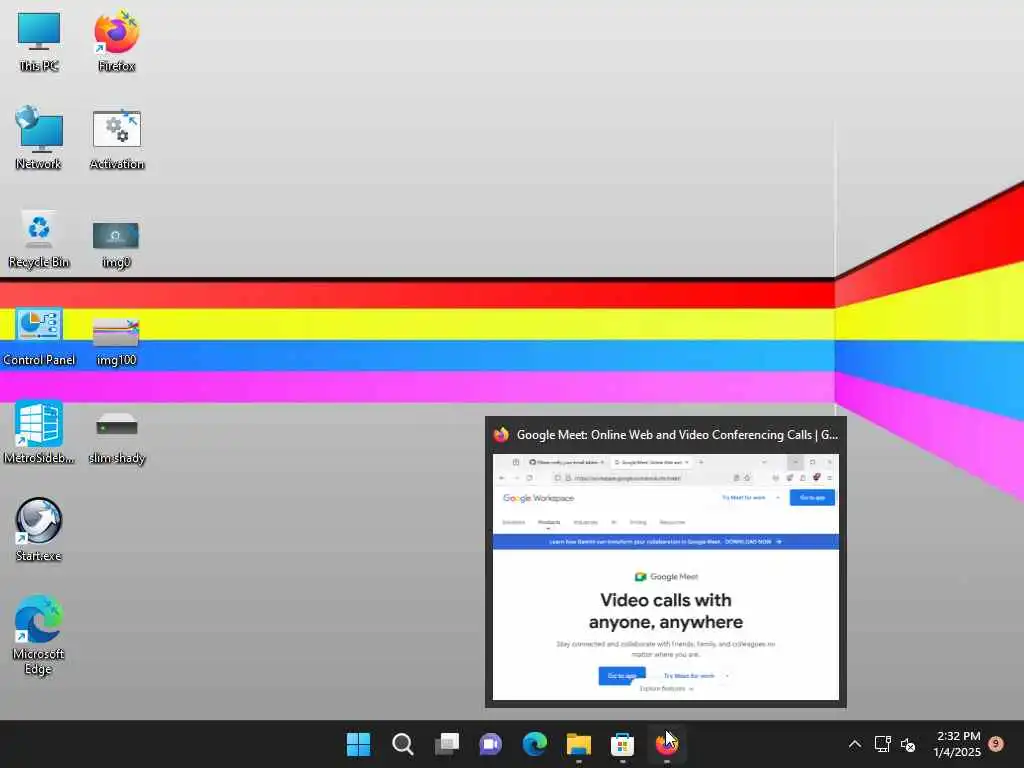Open Microsoft Edge desktop shortcut
This screenshot has width=1024, height=768.
point(39,634)
